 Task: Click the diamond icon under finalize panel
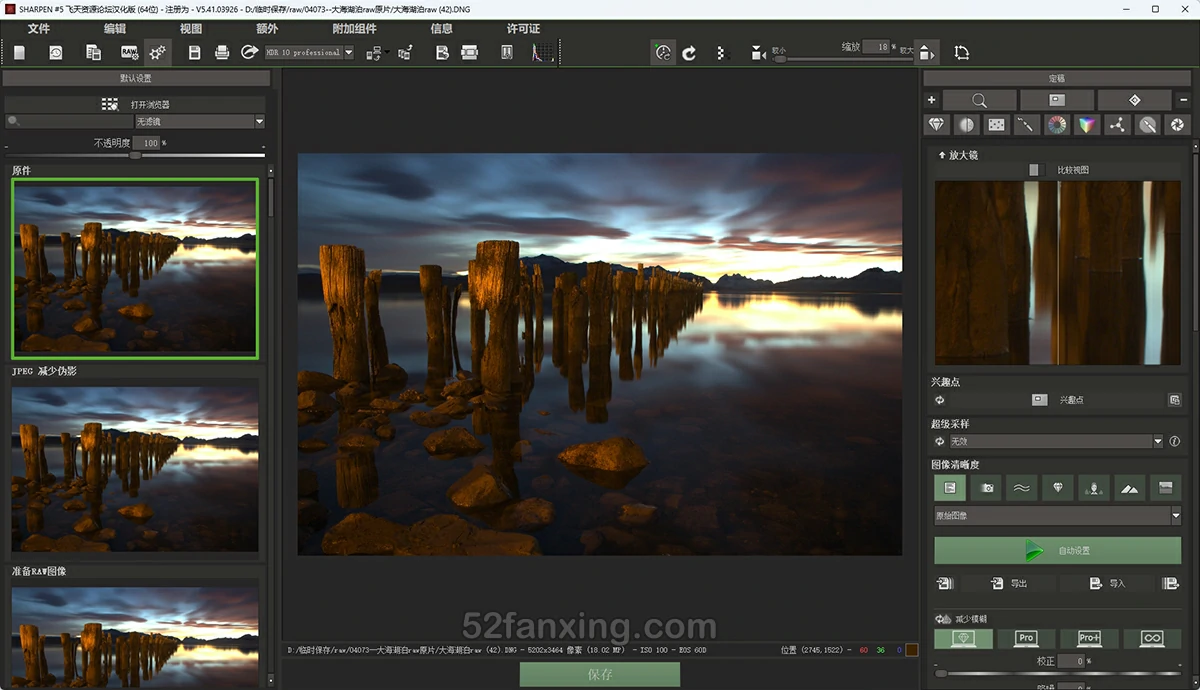click(937, 125)
